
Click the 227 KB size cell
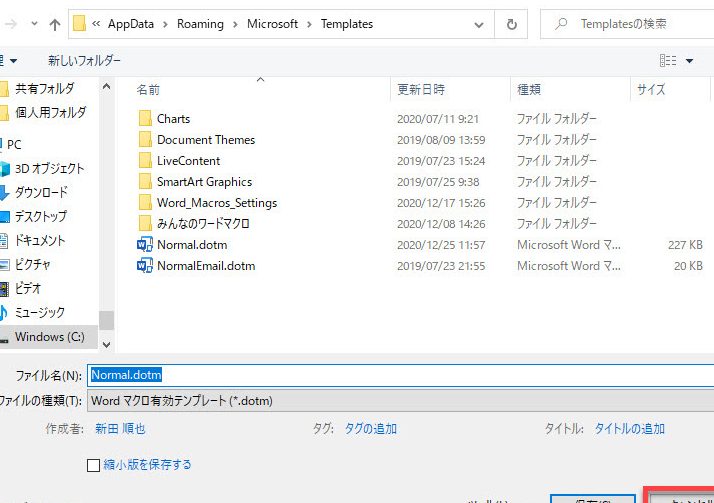click(x=685, y=245)
